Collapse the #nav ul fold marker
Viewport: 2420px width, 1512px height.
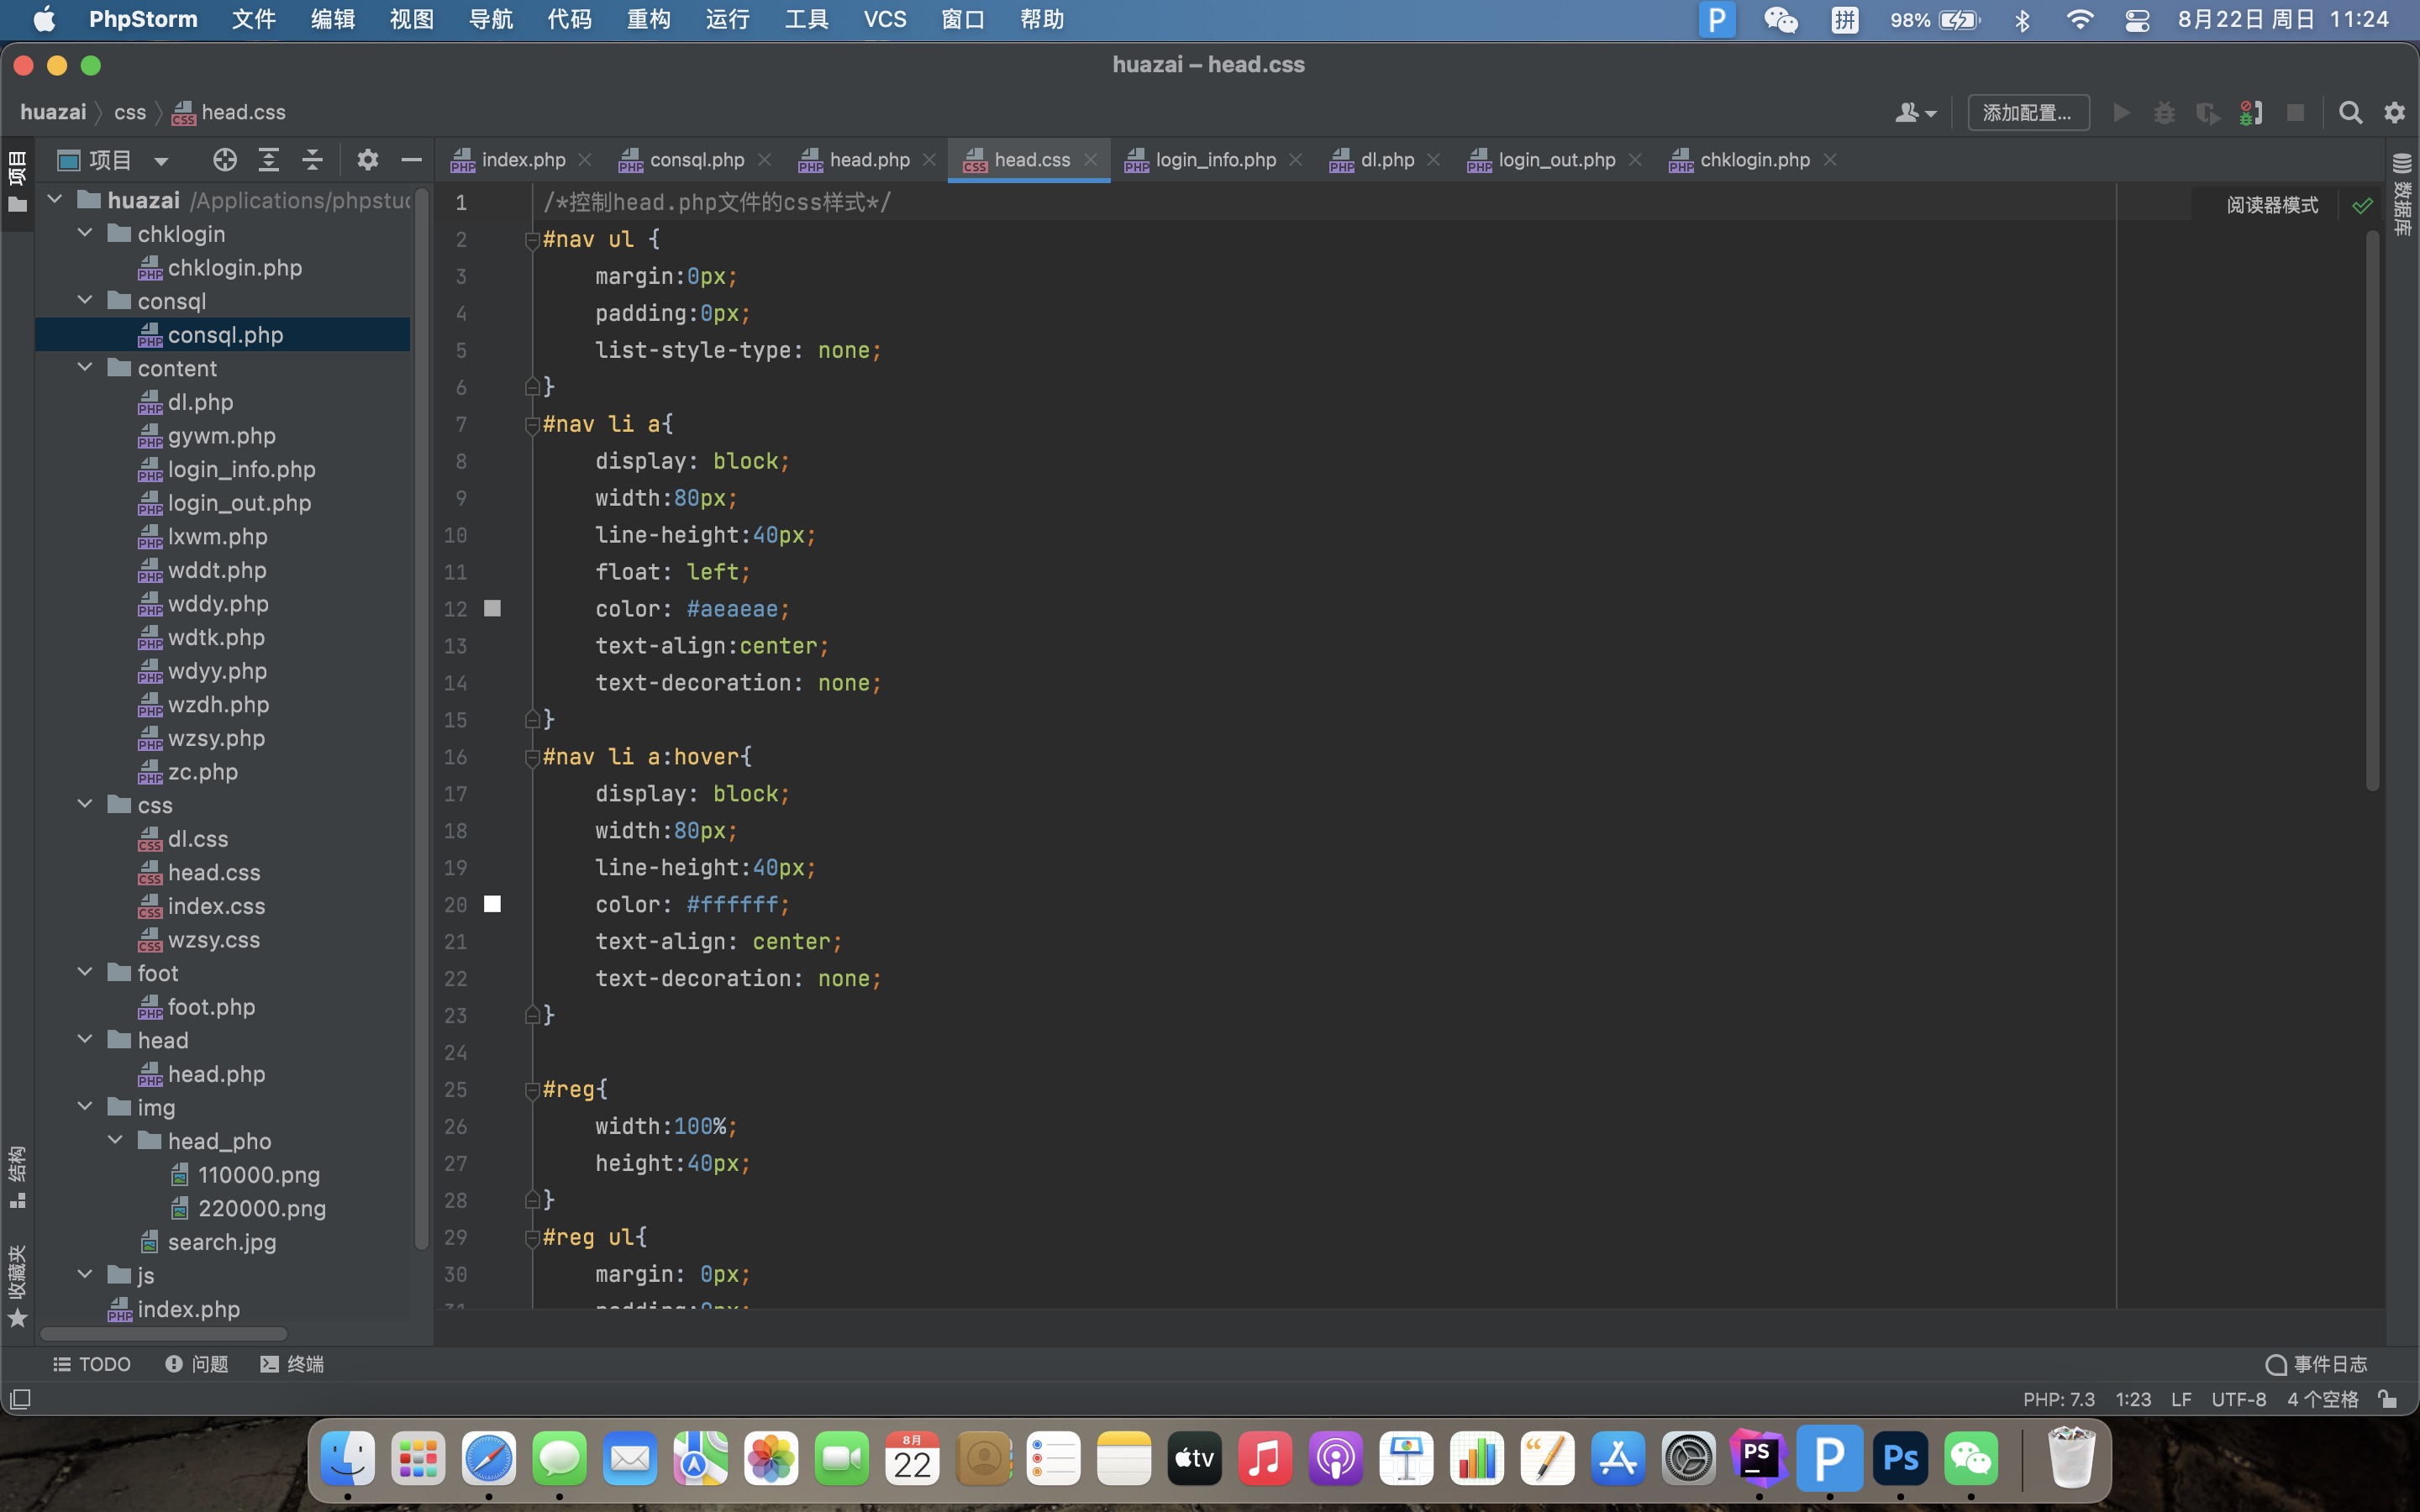532,240
